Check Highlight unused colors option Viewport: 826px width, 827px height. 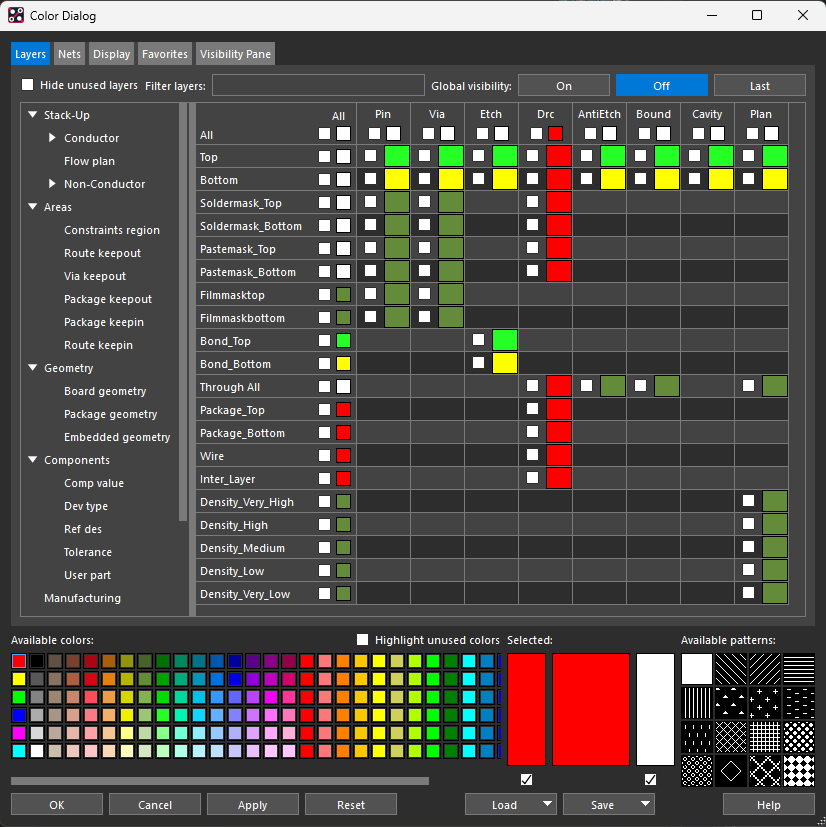tap(364, 640)
